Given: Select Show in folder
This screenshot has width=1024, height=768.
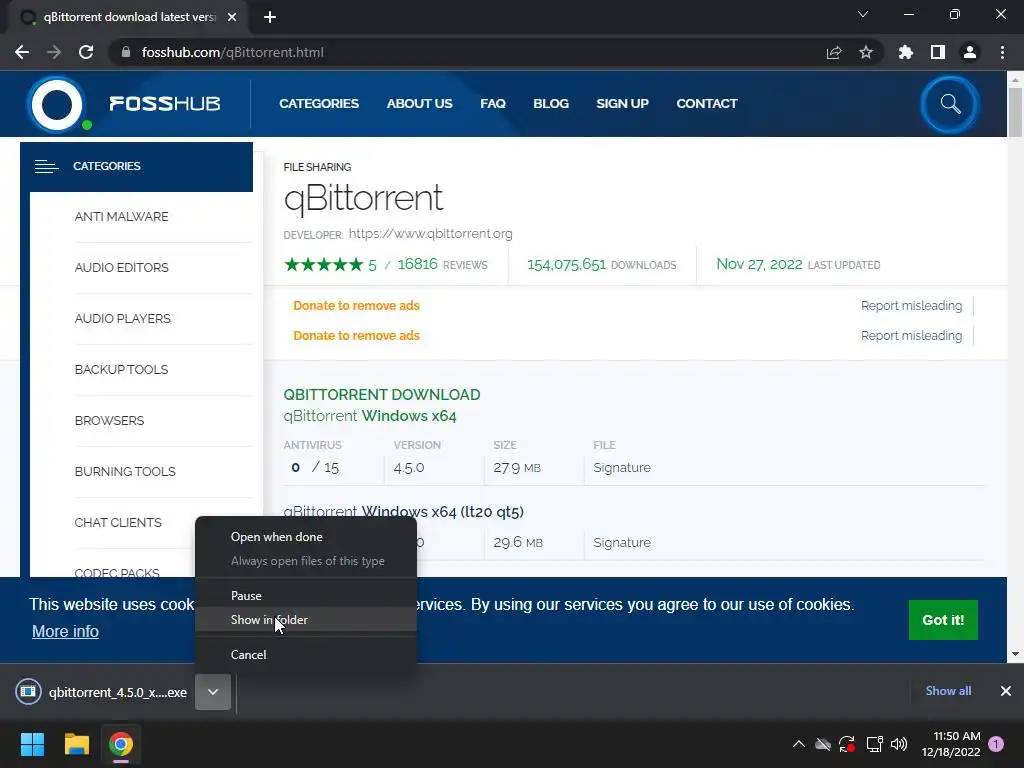Looking at the screenshot, I should tap(306, 620).
